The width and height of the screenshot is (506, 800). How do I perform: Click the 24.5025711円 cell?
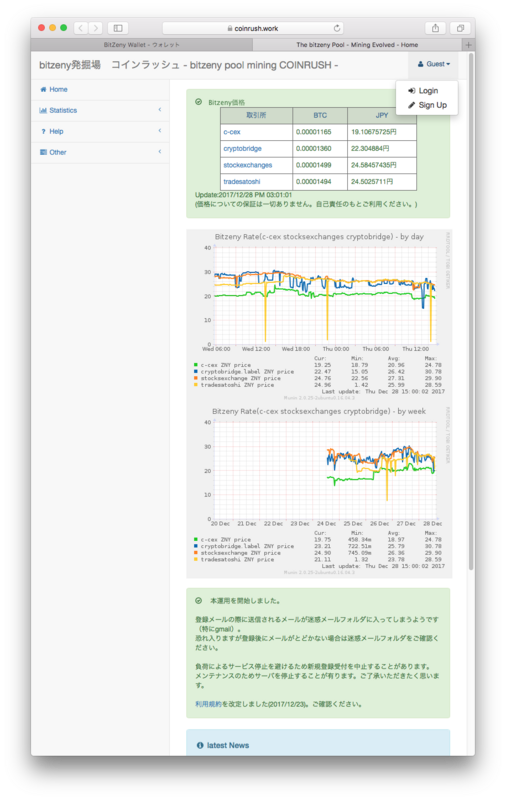382,182
